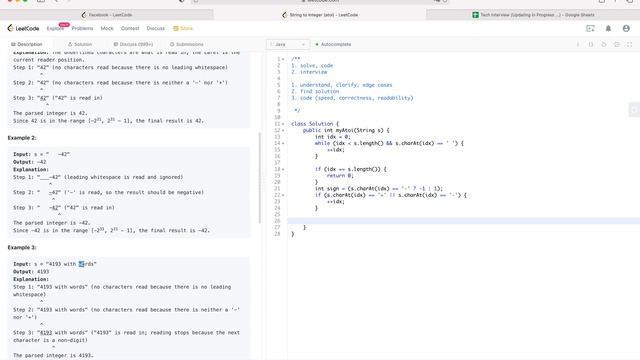Switch to the Submissions tab
Image resolution: width=640 pixels, height=360 pixels.
click(187, 44)
